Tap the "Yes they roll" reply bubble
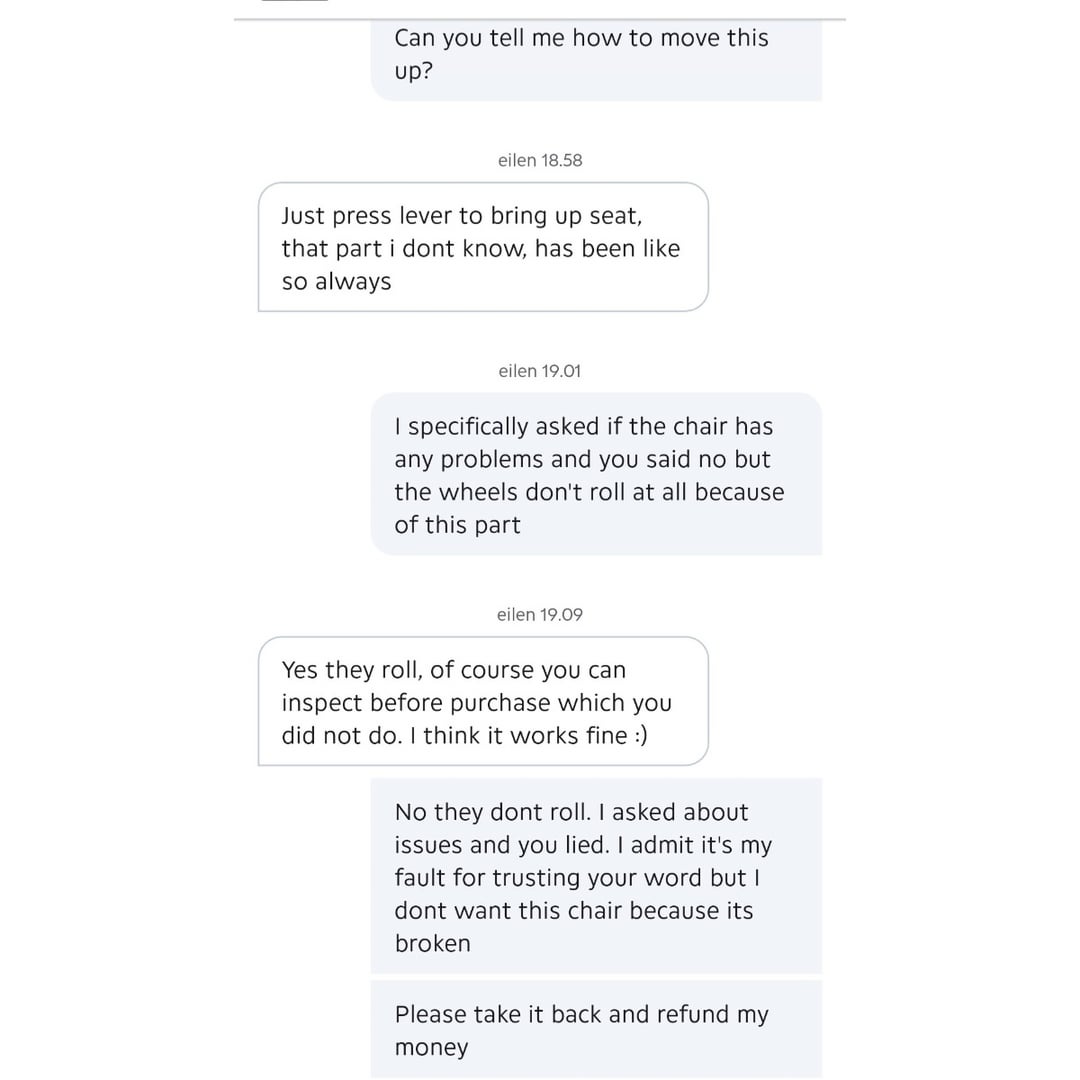The width and height of the screenshot is (1080, 1080). [483, 701]
